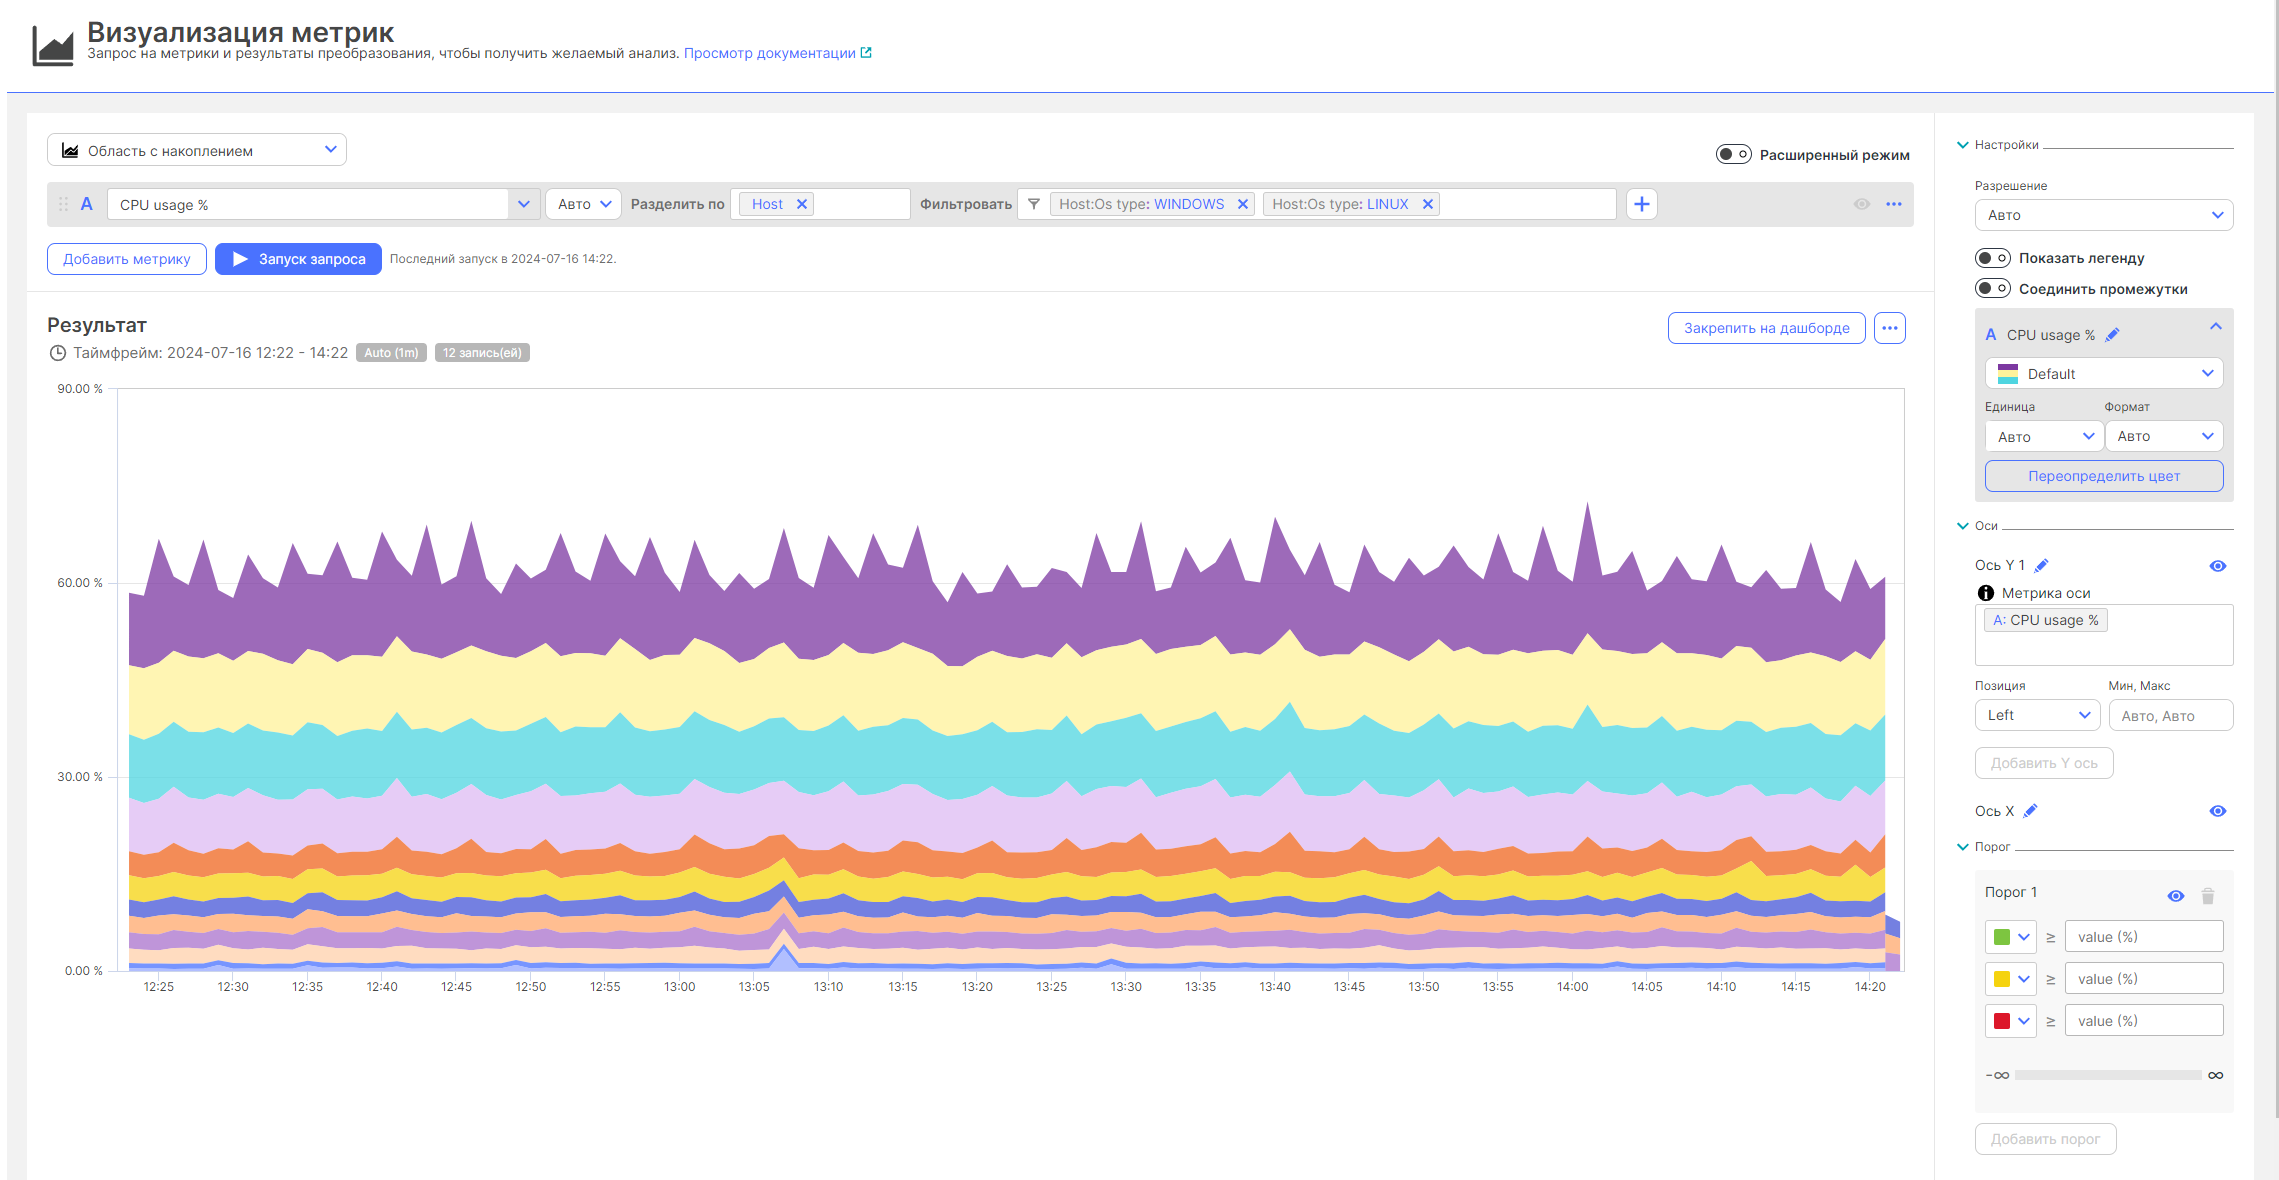
Task: Toggle Соединить промежутки switch
Action: pyautogui.click(x=1992, y=289)
